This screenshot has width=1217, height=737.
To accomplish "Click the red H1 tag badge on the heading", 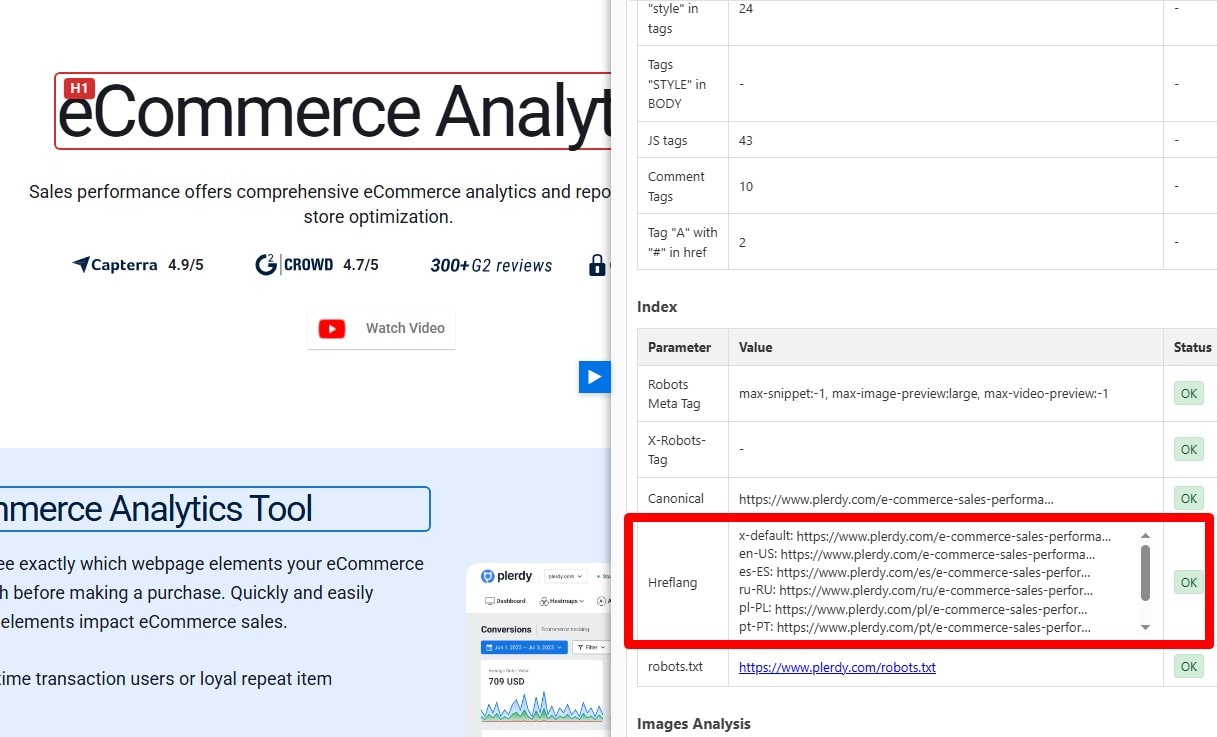I will pyautogui.click(x=79, y=88).
